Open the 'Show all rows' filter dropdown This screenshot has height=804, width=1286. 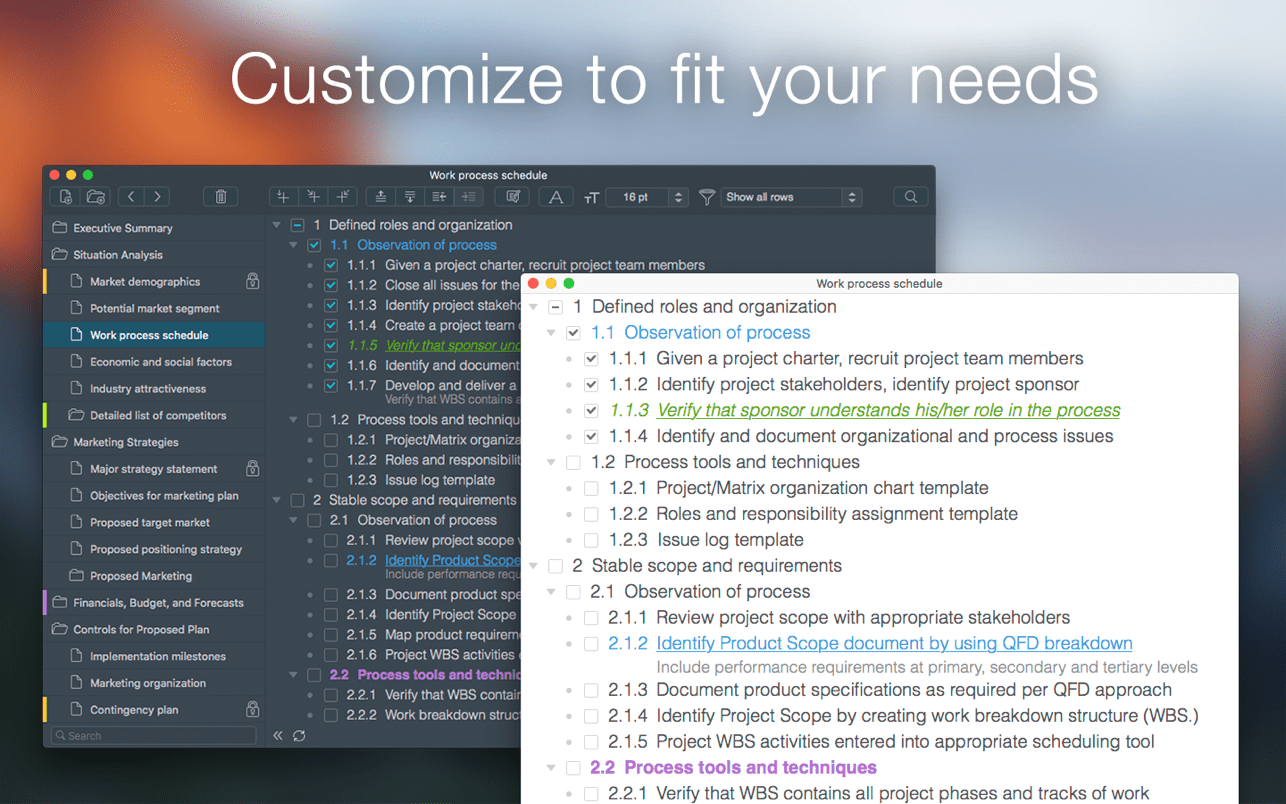point(791,197)
